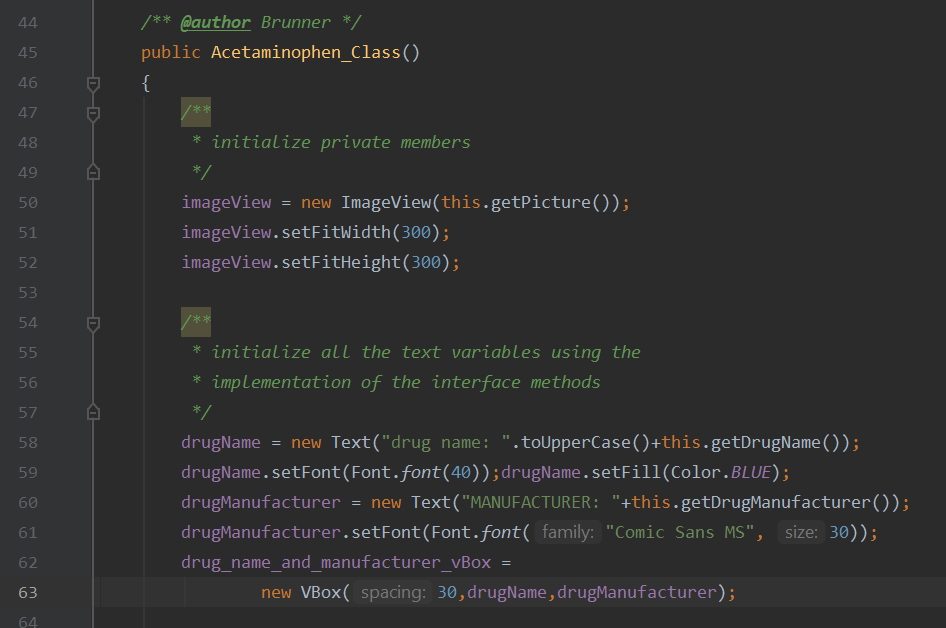Click the drugManufacturer variable on line 60
This screenshot has height=628, width=946.
click(261, 503)
